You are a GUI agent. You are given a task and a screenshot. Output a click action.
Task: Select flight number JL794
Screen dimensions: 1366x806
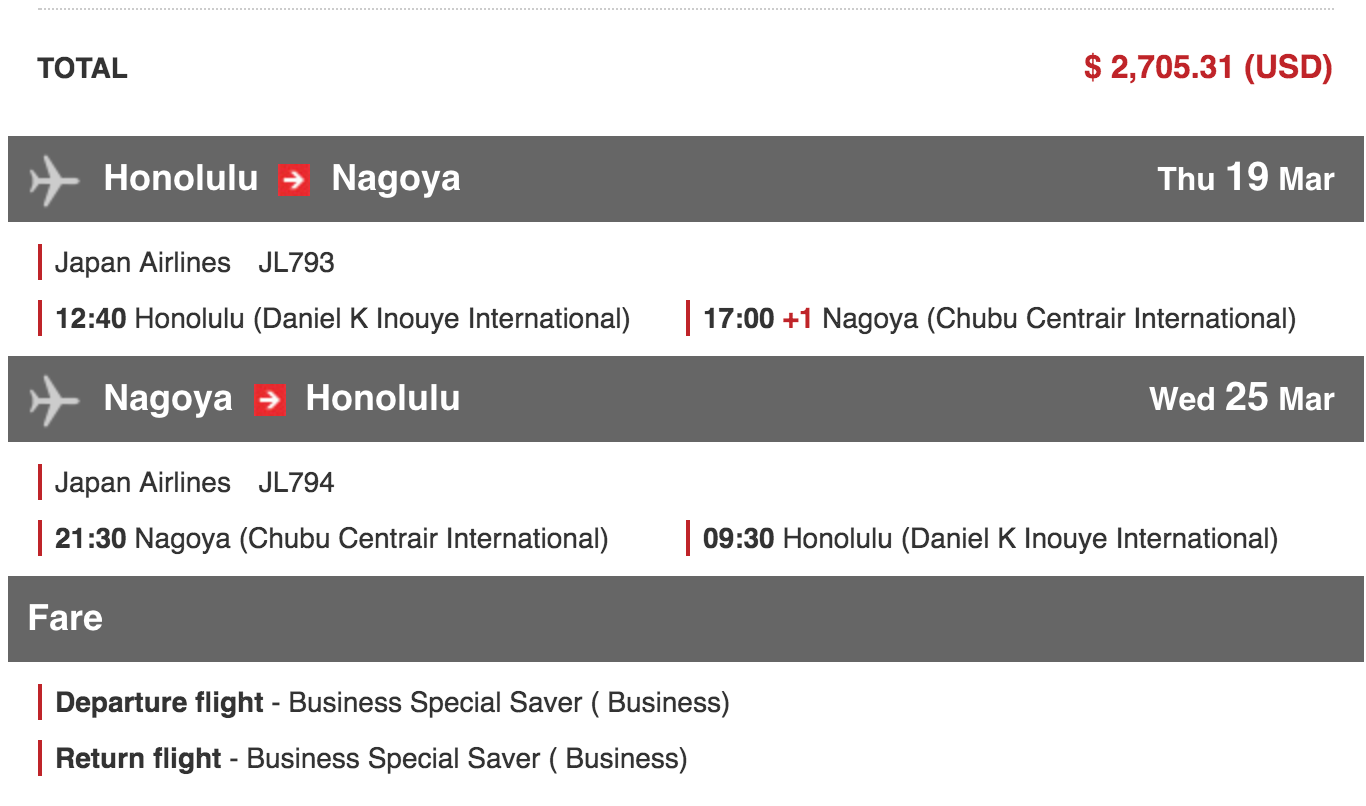[x=296, y=483]
